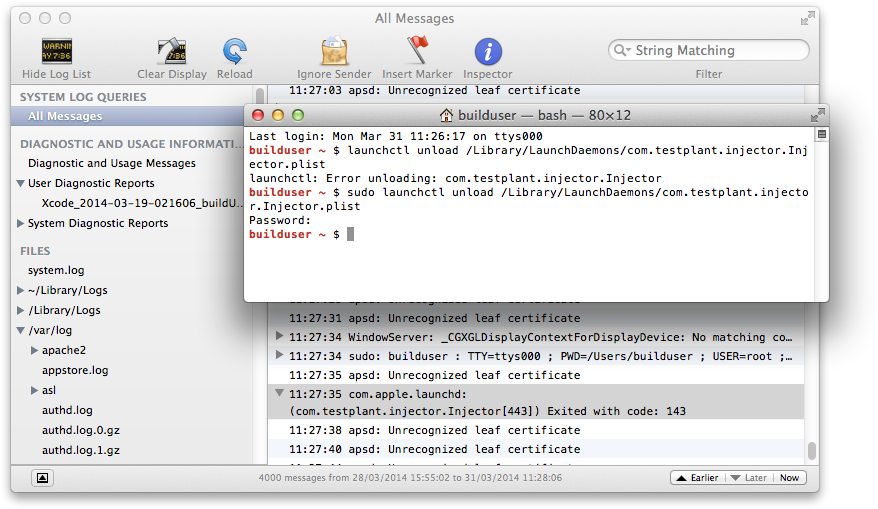Image resolution: width=878 pixels, height=509 pixels.
Task: Click the Later navigation button
Action: point(749,478)
